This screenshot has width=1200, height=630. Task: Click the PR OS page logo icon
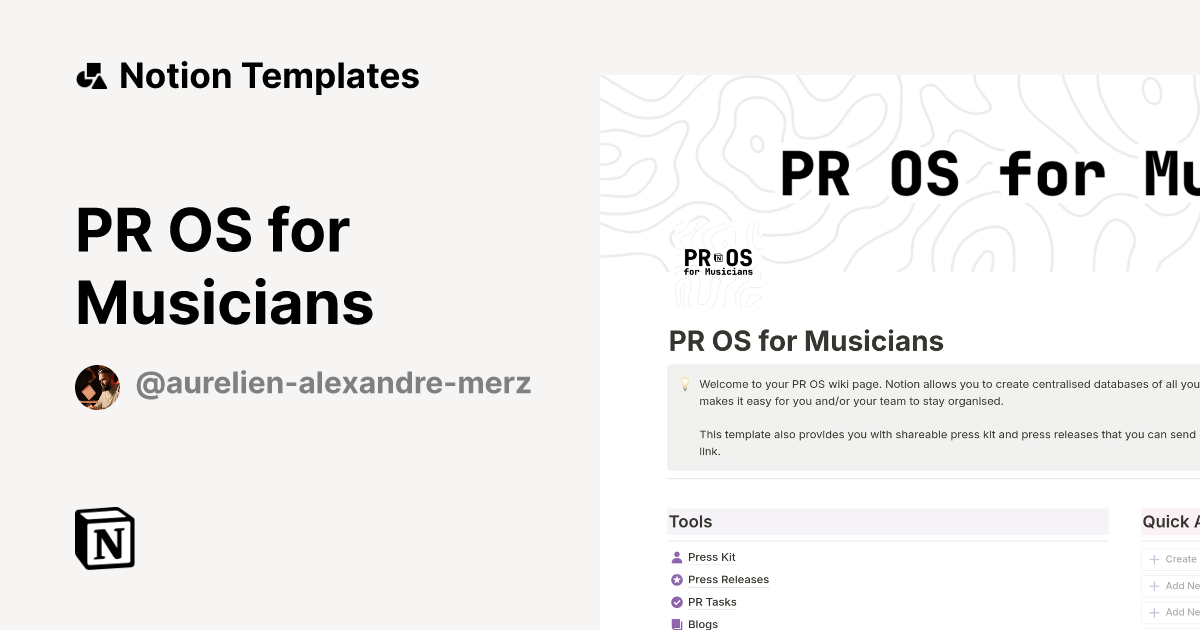(717, 262)
